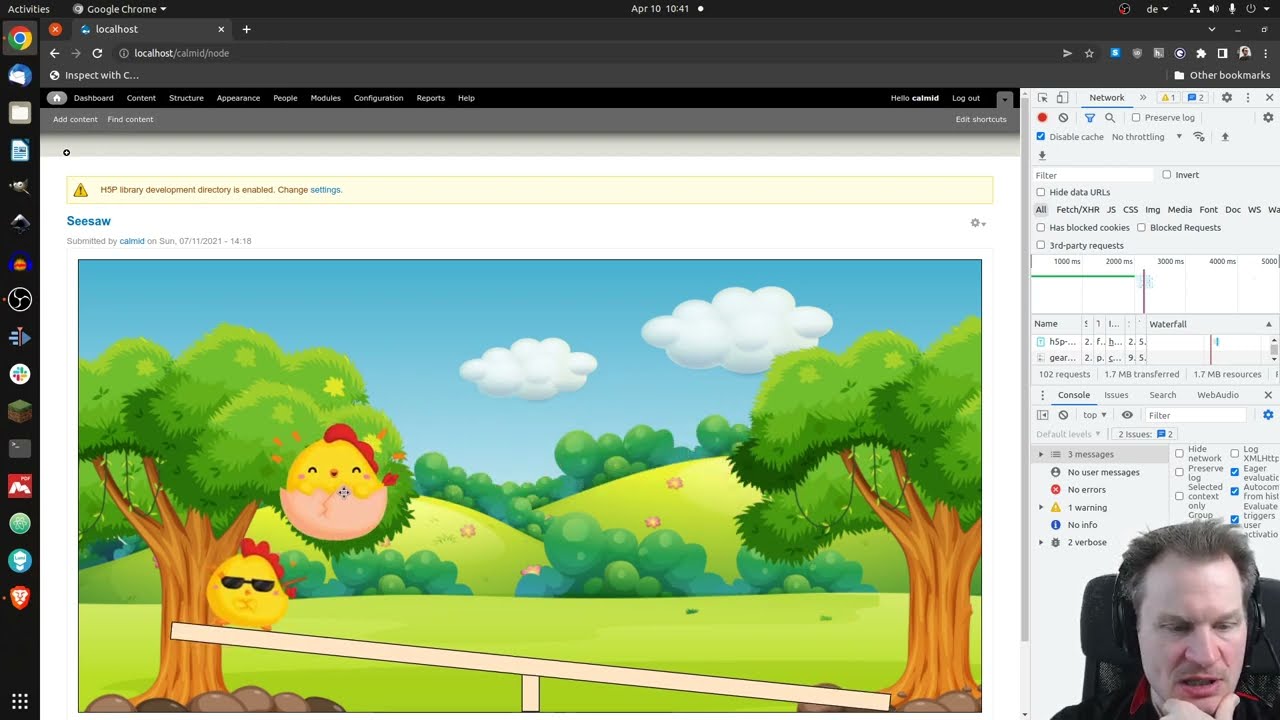Open the Seesaw node gear actions menu
The width and height of the screenshot is (1280, 720).
point(978,223)
